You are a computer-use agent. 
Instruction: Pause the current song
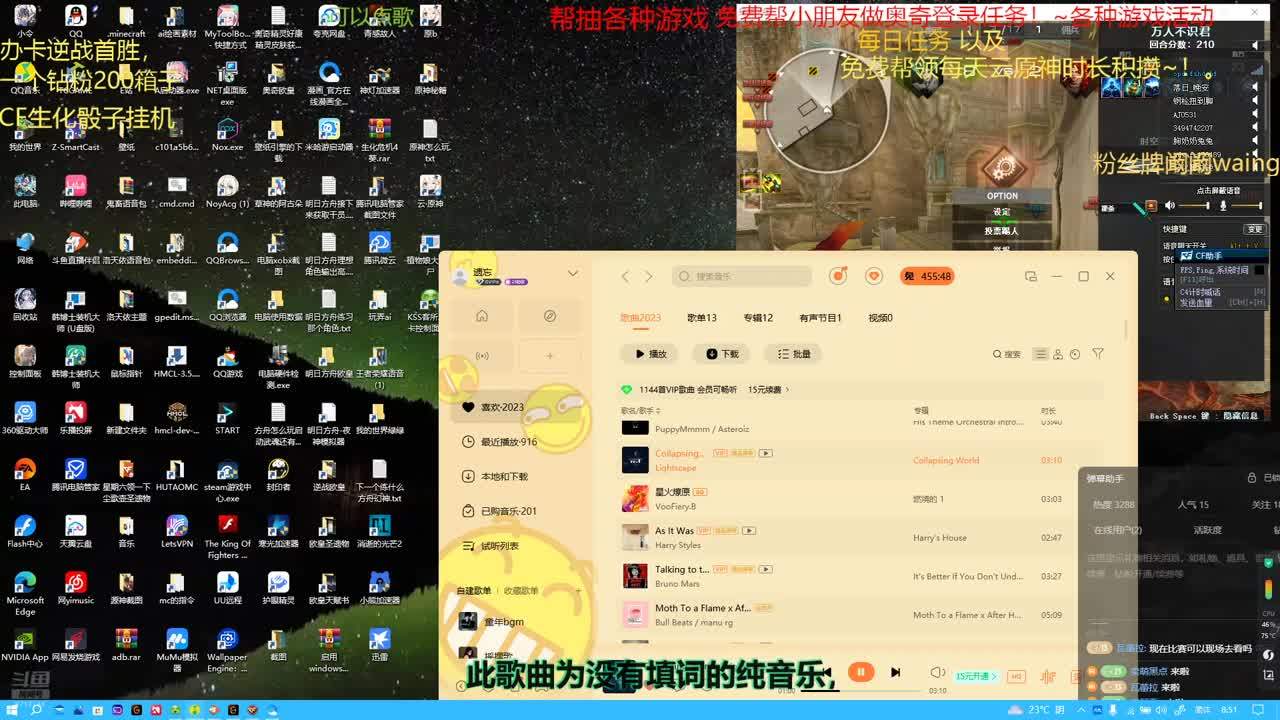860,673
